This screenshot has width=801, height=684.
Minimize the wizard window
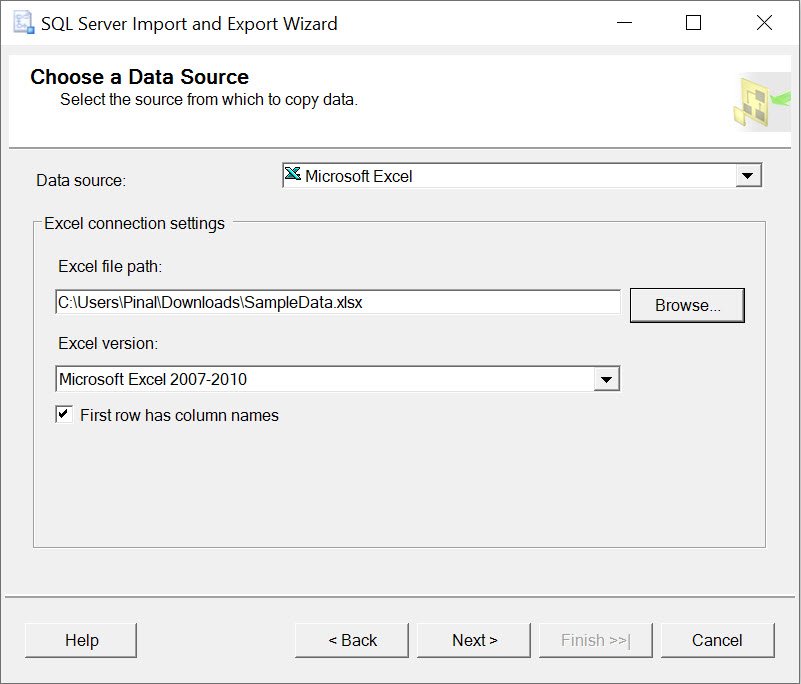point(624,23)
